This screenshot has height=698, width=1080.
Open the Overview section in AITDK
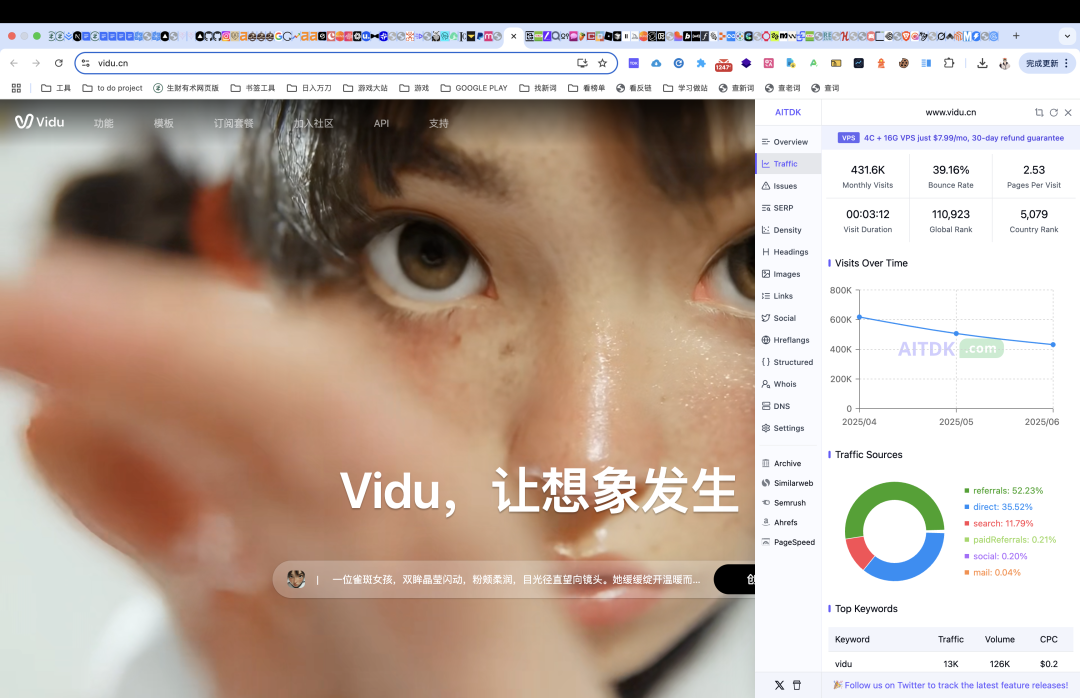[x=785, y=142]
